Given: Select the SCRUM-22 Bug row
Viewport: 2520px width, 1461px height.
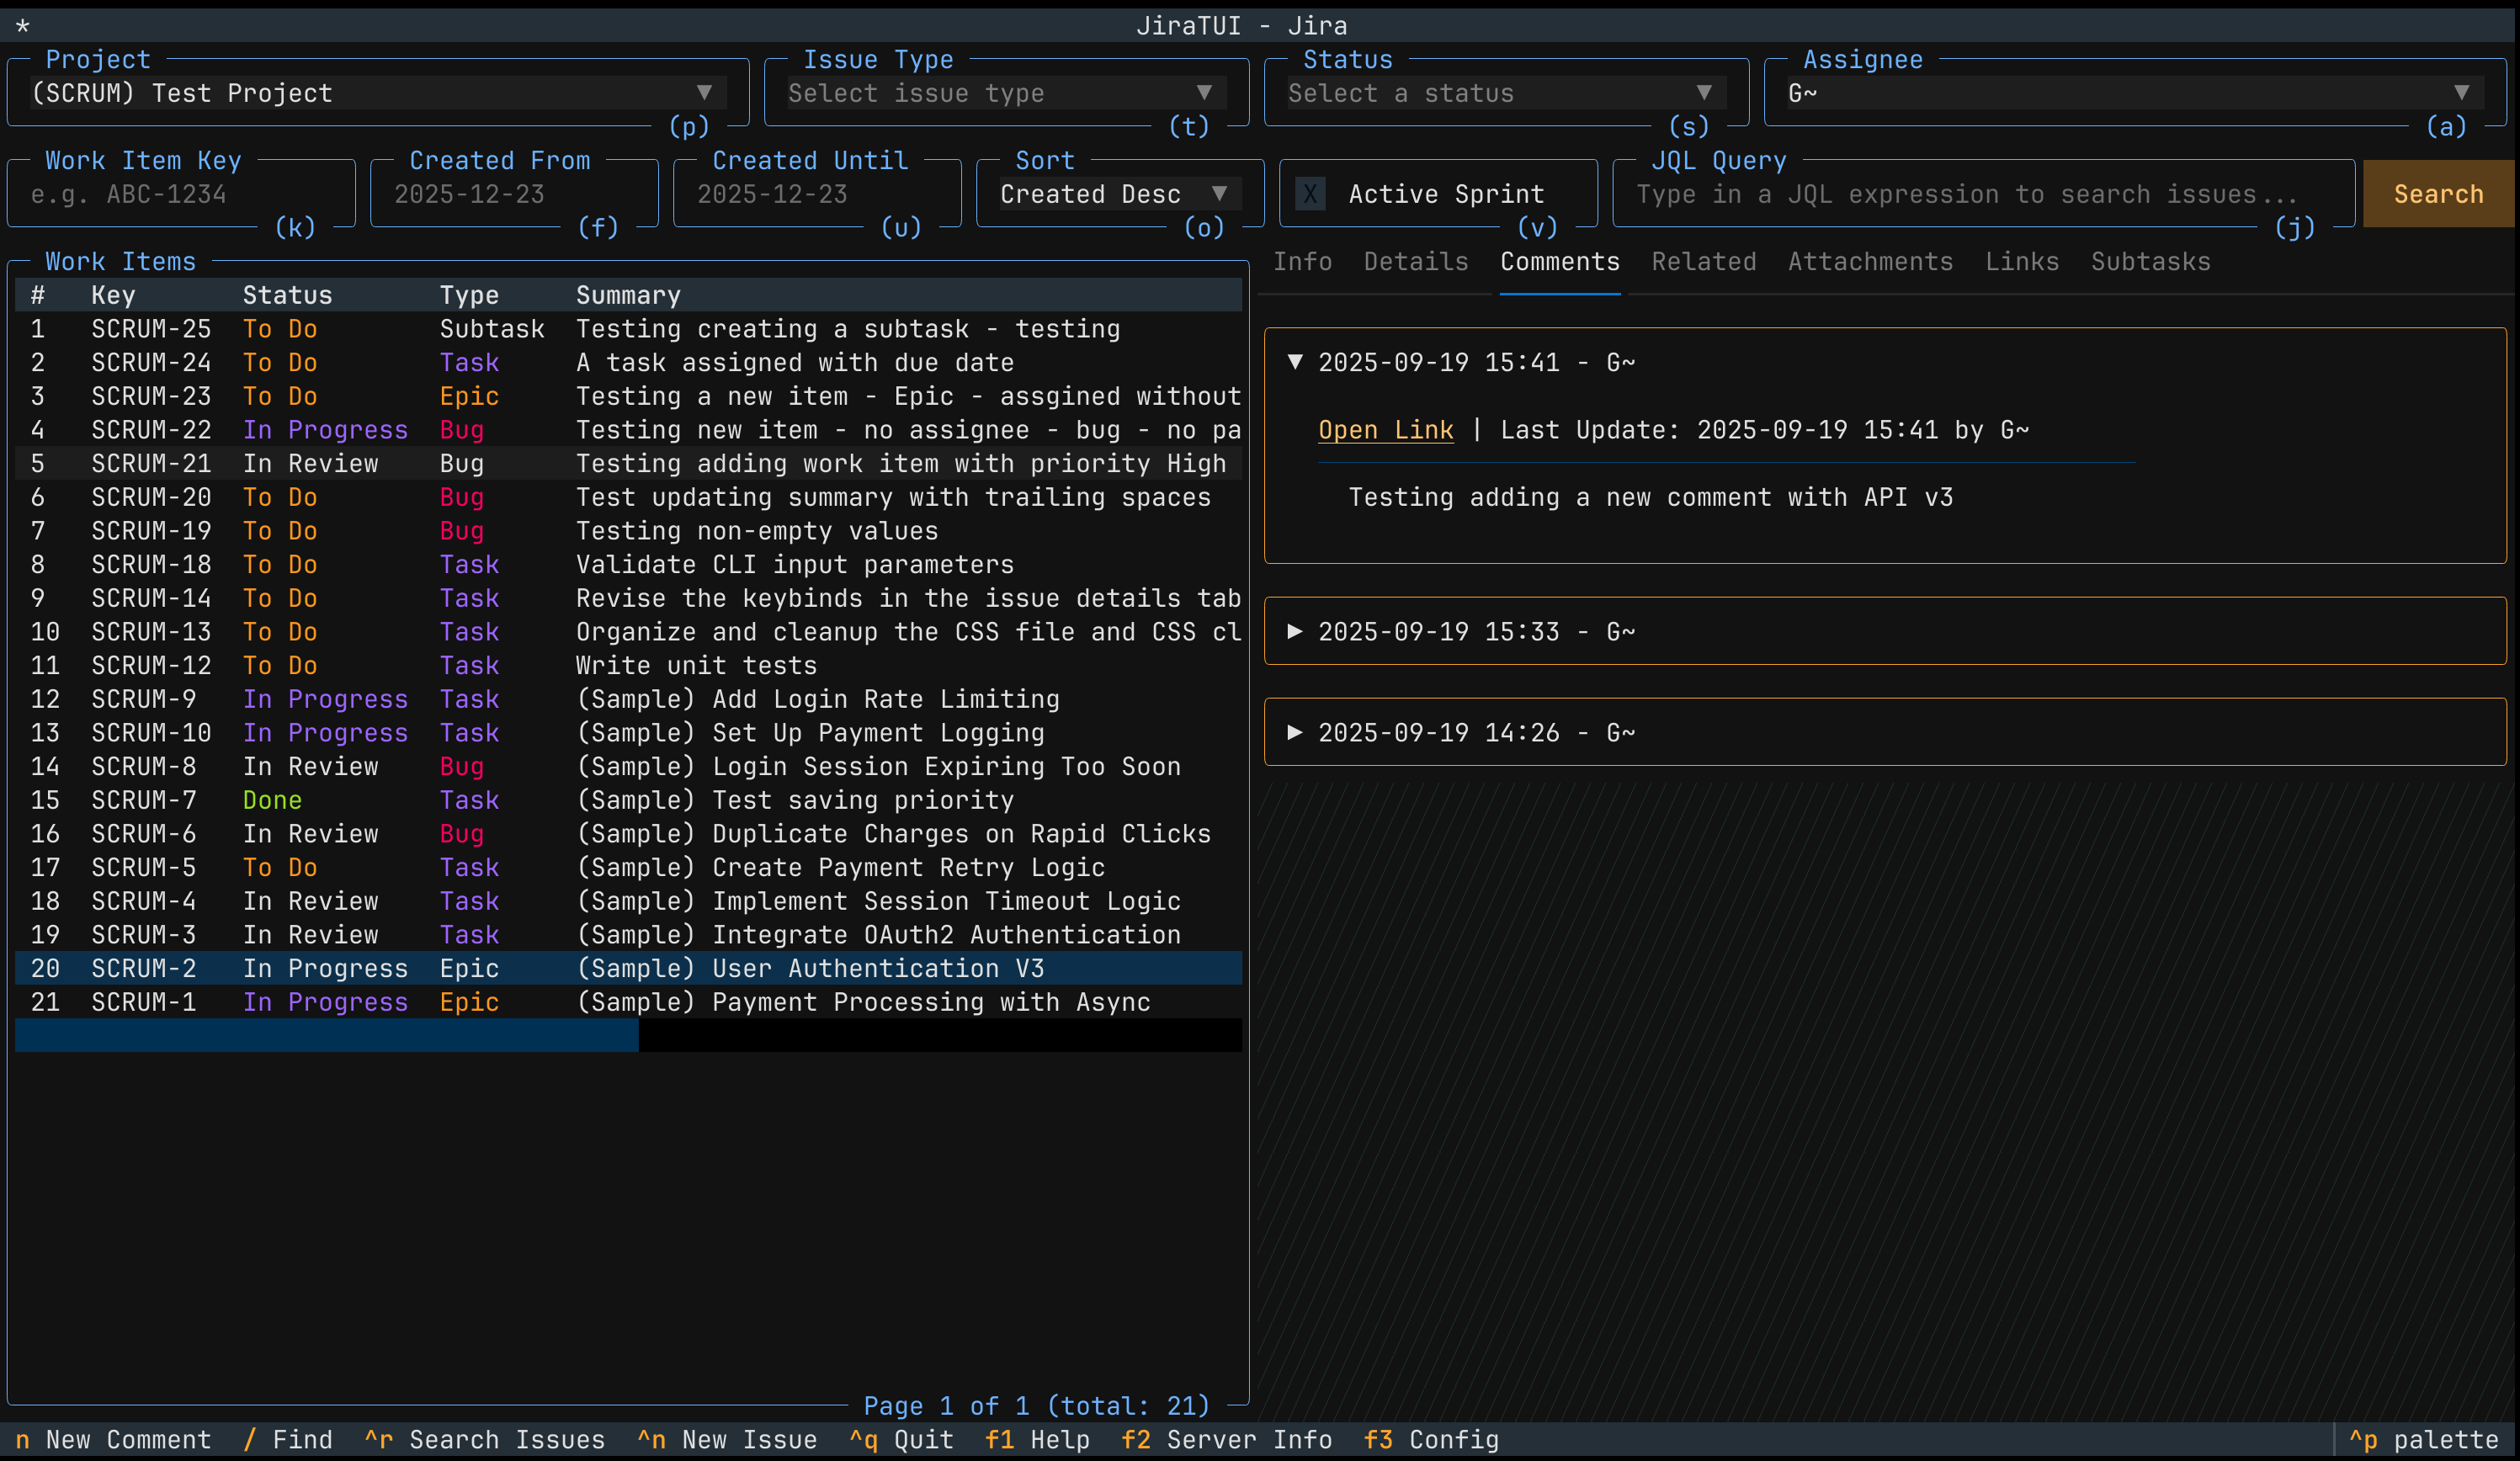Looking at the screenshot, I should coord(628,430).
